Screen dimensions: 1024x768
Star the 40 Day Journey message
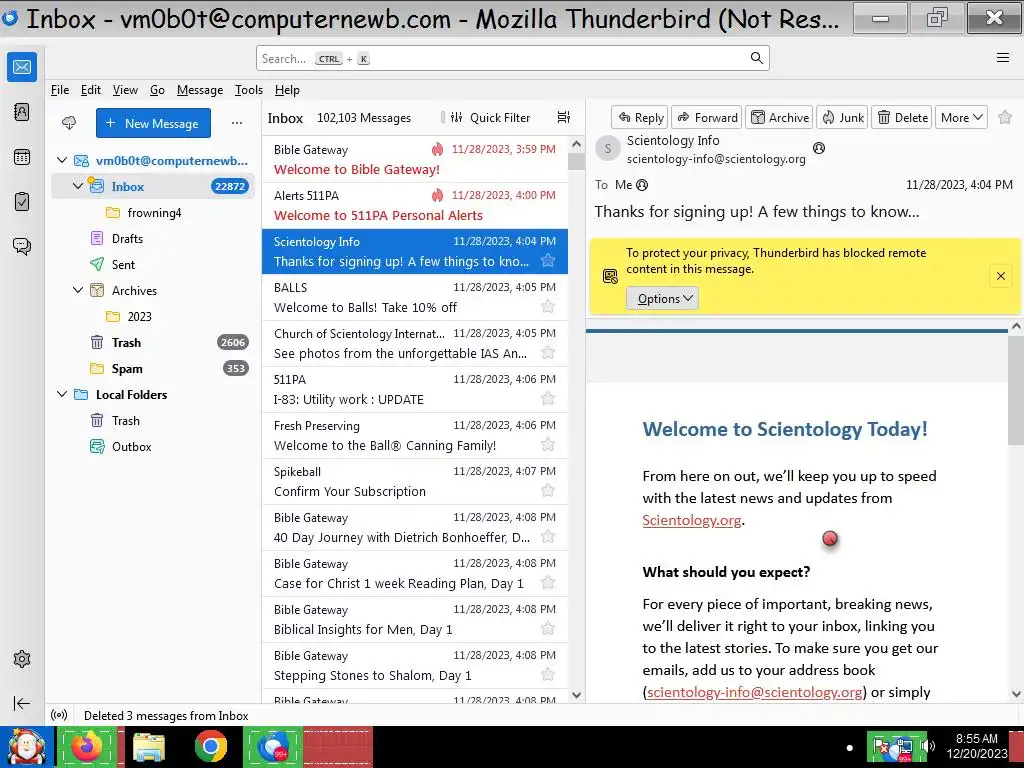point(548,537)
